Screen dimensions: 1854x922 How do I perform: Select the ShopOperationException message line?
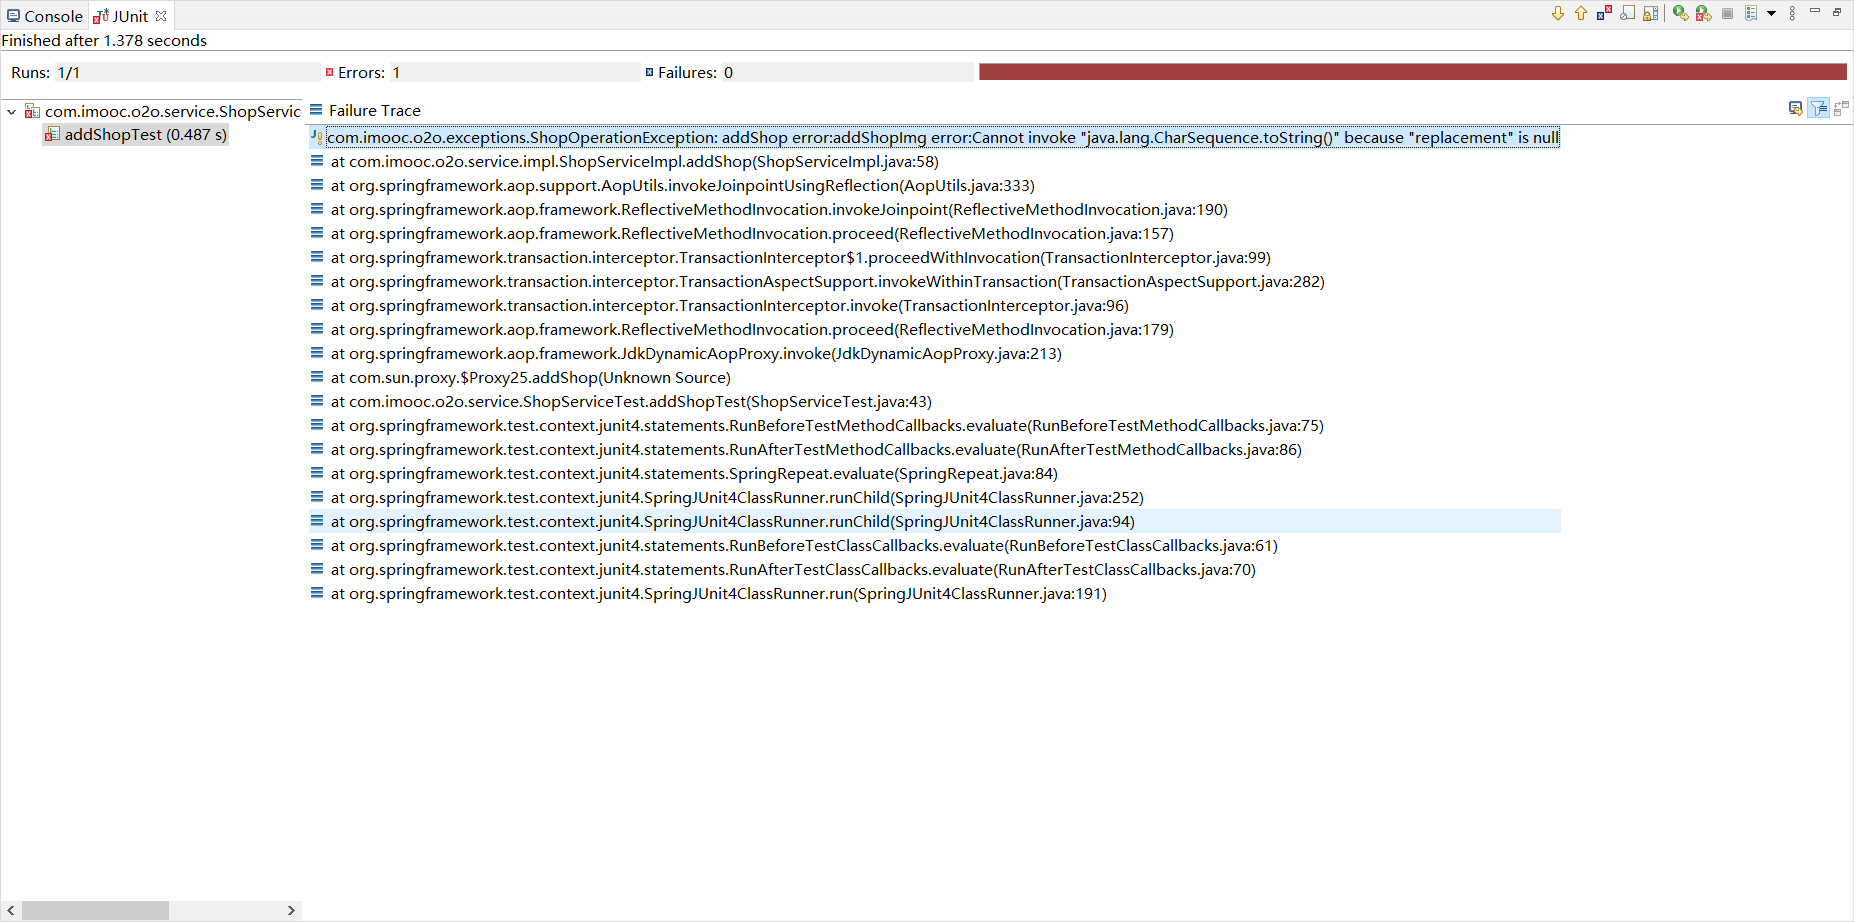point(942,137)
